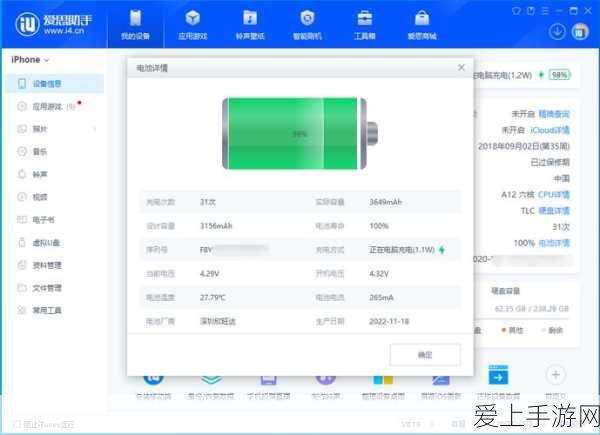Open the 爱思商城 store tab
Viewport: 600px width, 435px height.
422,25
